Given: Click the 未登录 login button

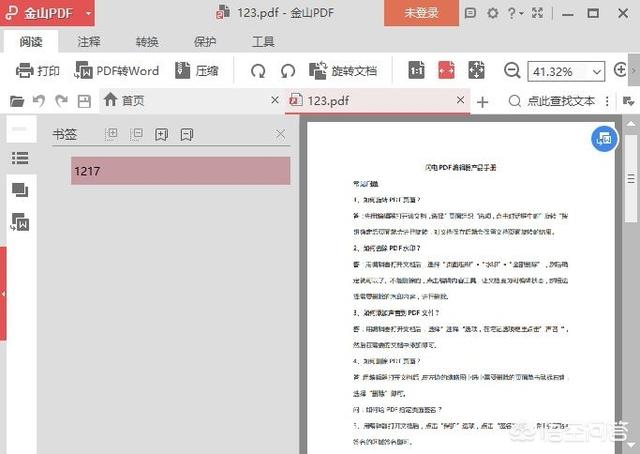Looking at the screenshot, I should point(421,13).
